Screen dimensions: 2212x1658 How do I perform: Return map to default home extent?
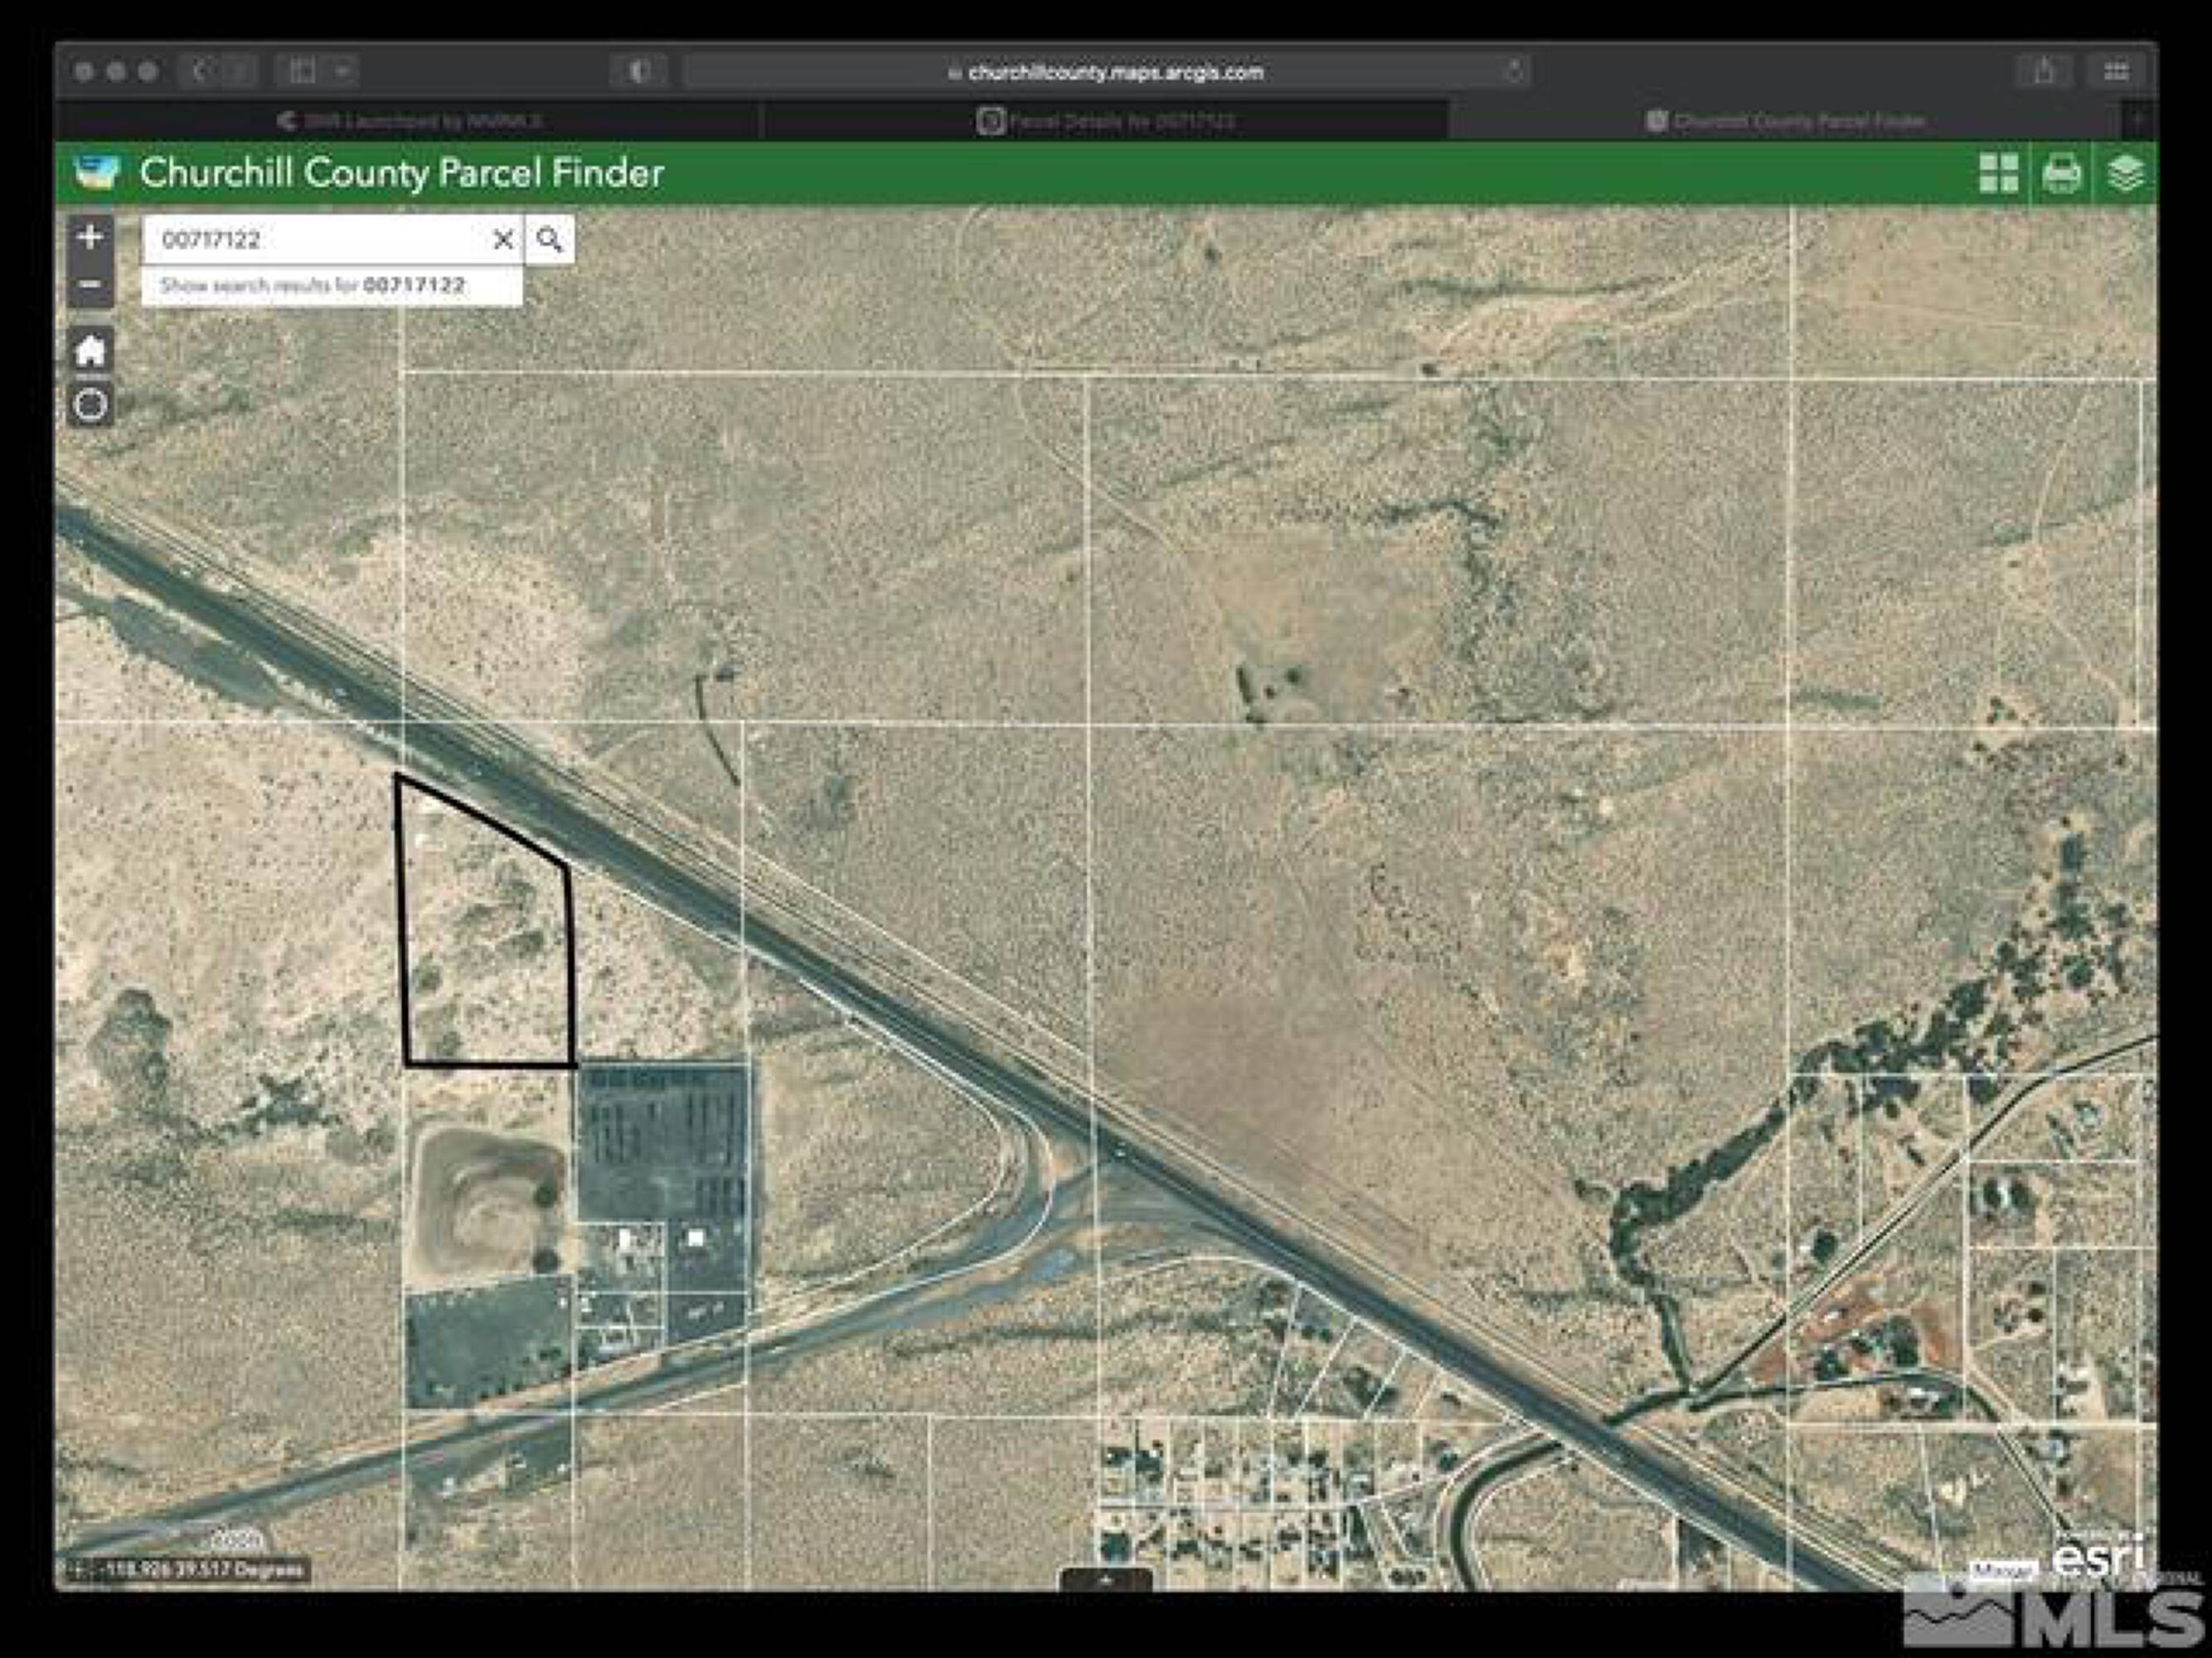point(91,351)
